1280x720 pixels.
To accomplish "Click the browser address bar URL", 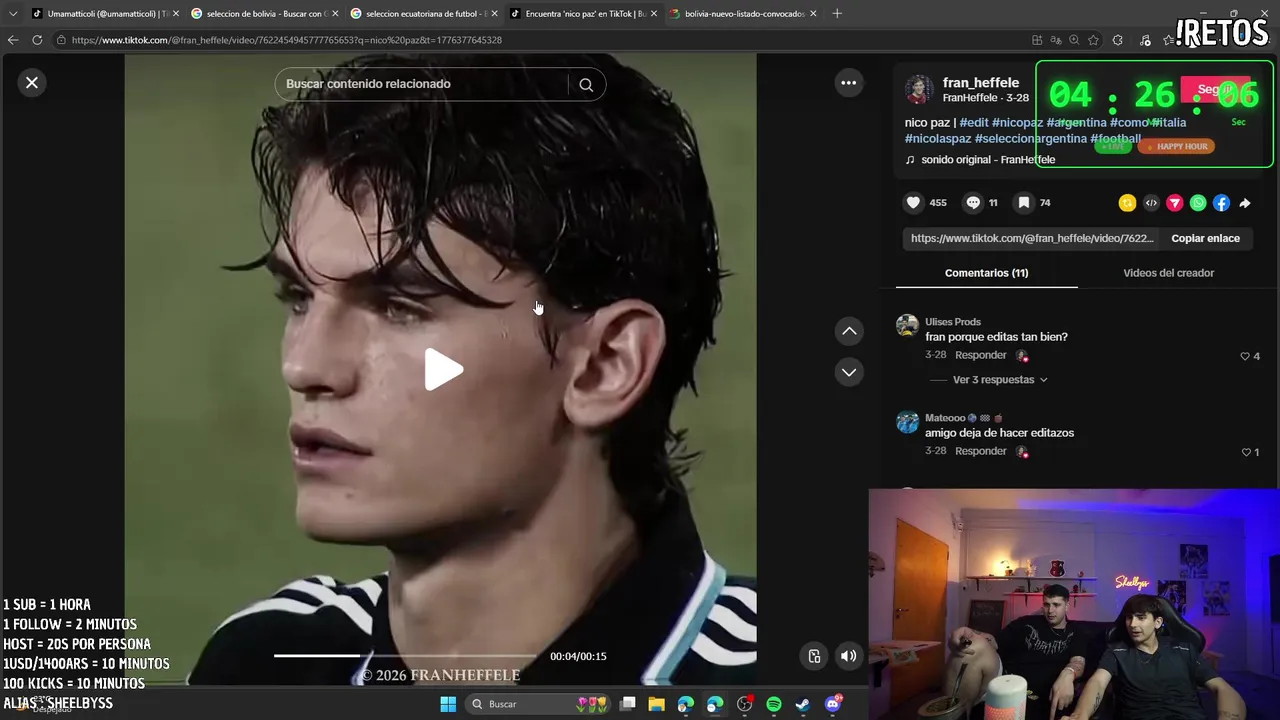I will coord(287,40).
